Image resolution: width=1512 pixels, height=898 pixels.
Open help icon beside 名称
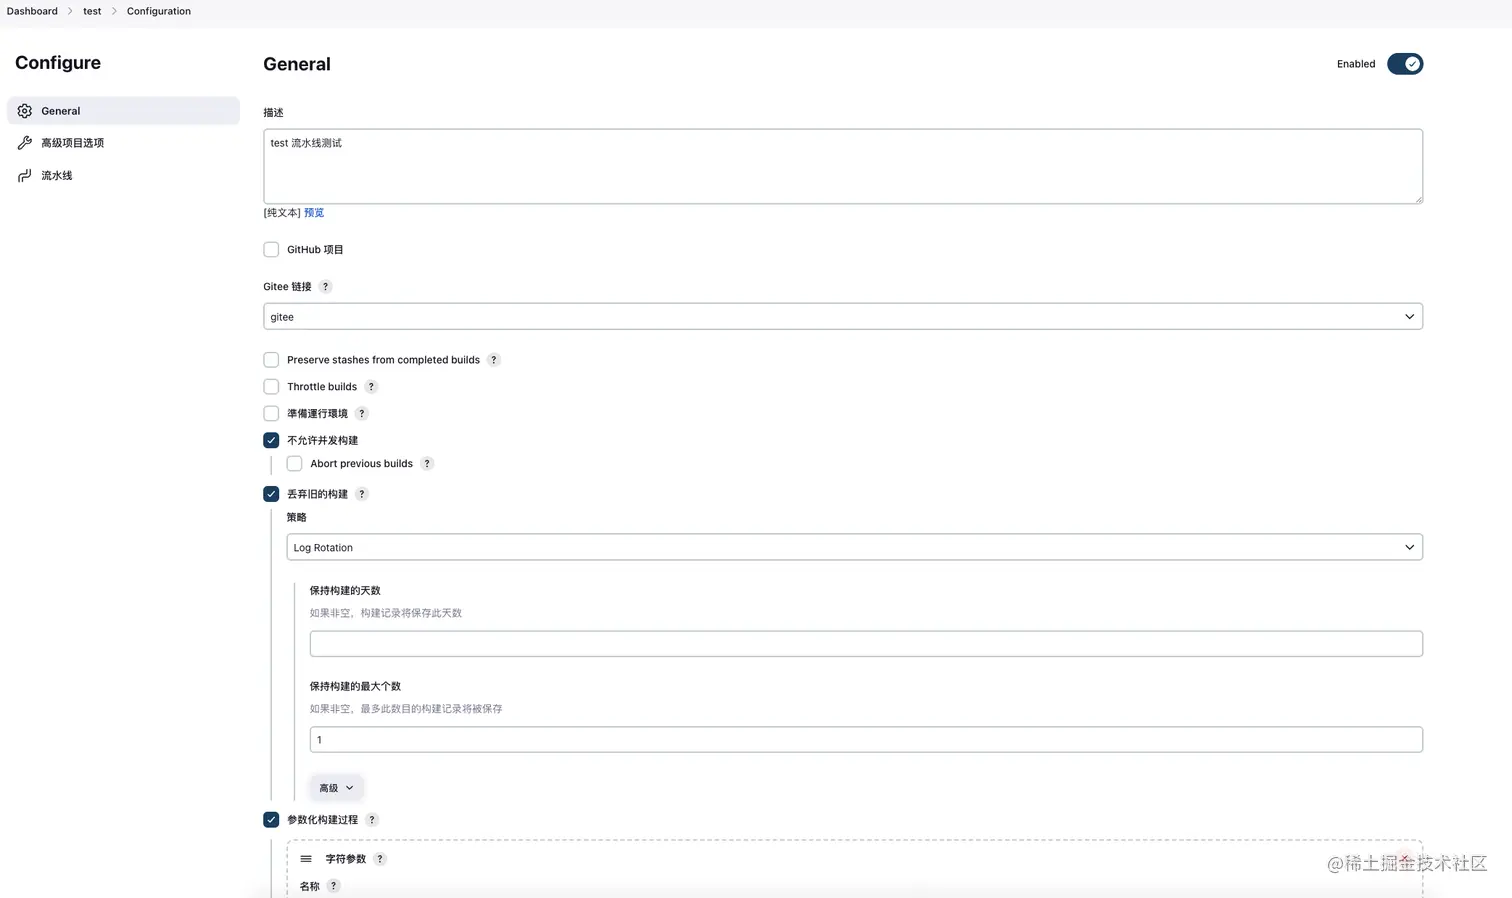334,886
